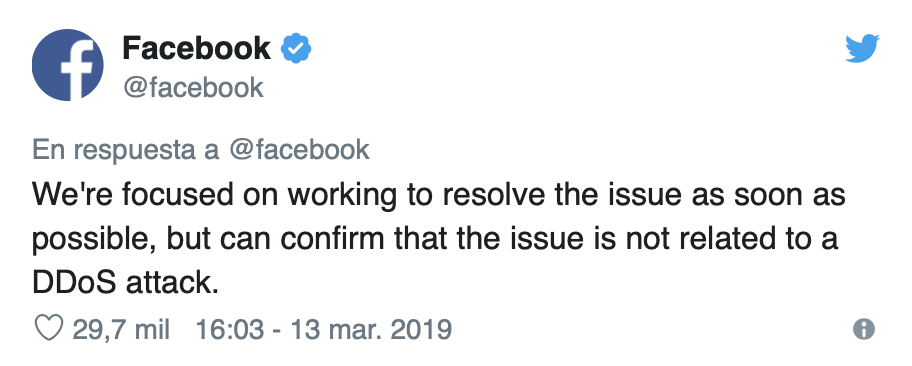
Task: Click the Twitter bird logo
Action: click(x=862, y=48)
